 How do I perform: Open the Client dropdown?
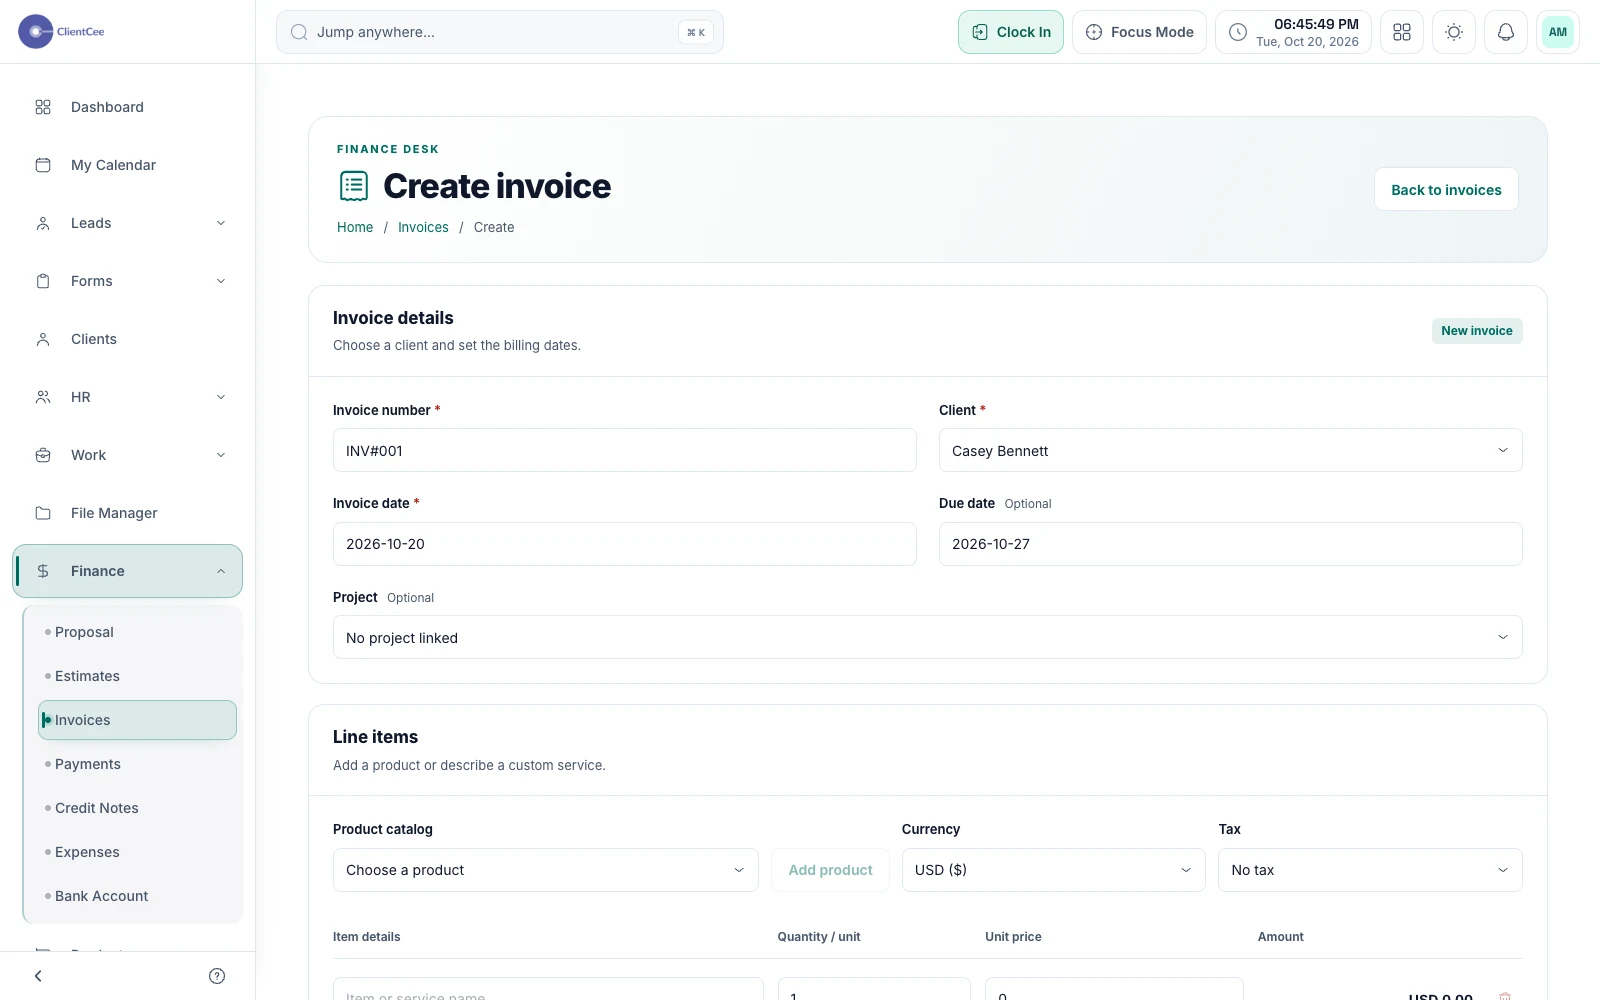coord(1231,450)
